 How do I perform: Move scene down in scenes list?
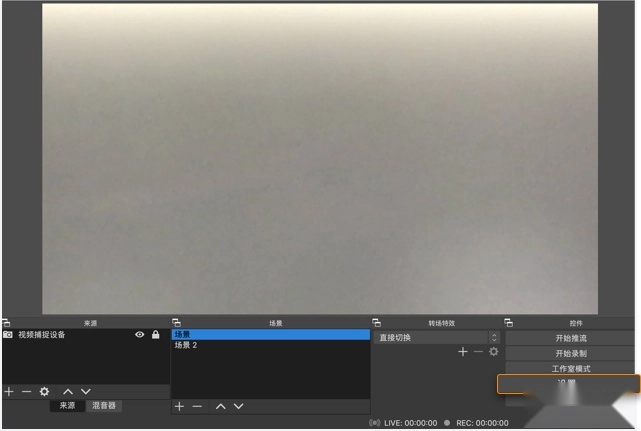pos(238,406)
